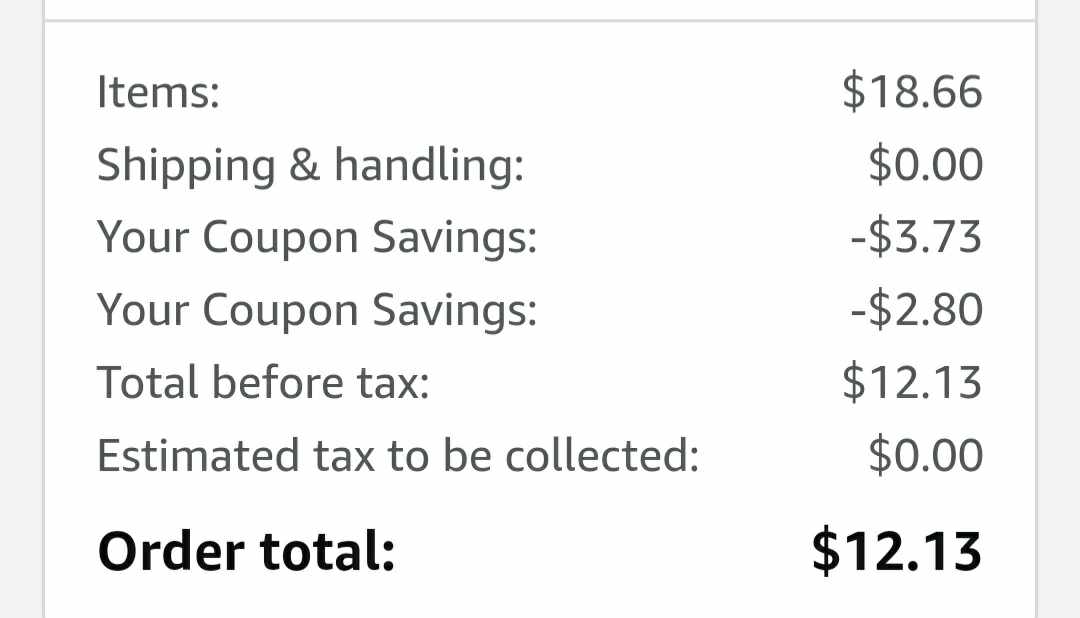
Task: Click the first Your Coupon Savings label
Action: click(317, 239)
